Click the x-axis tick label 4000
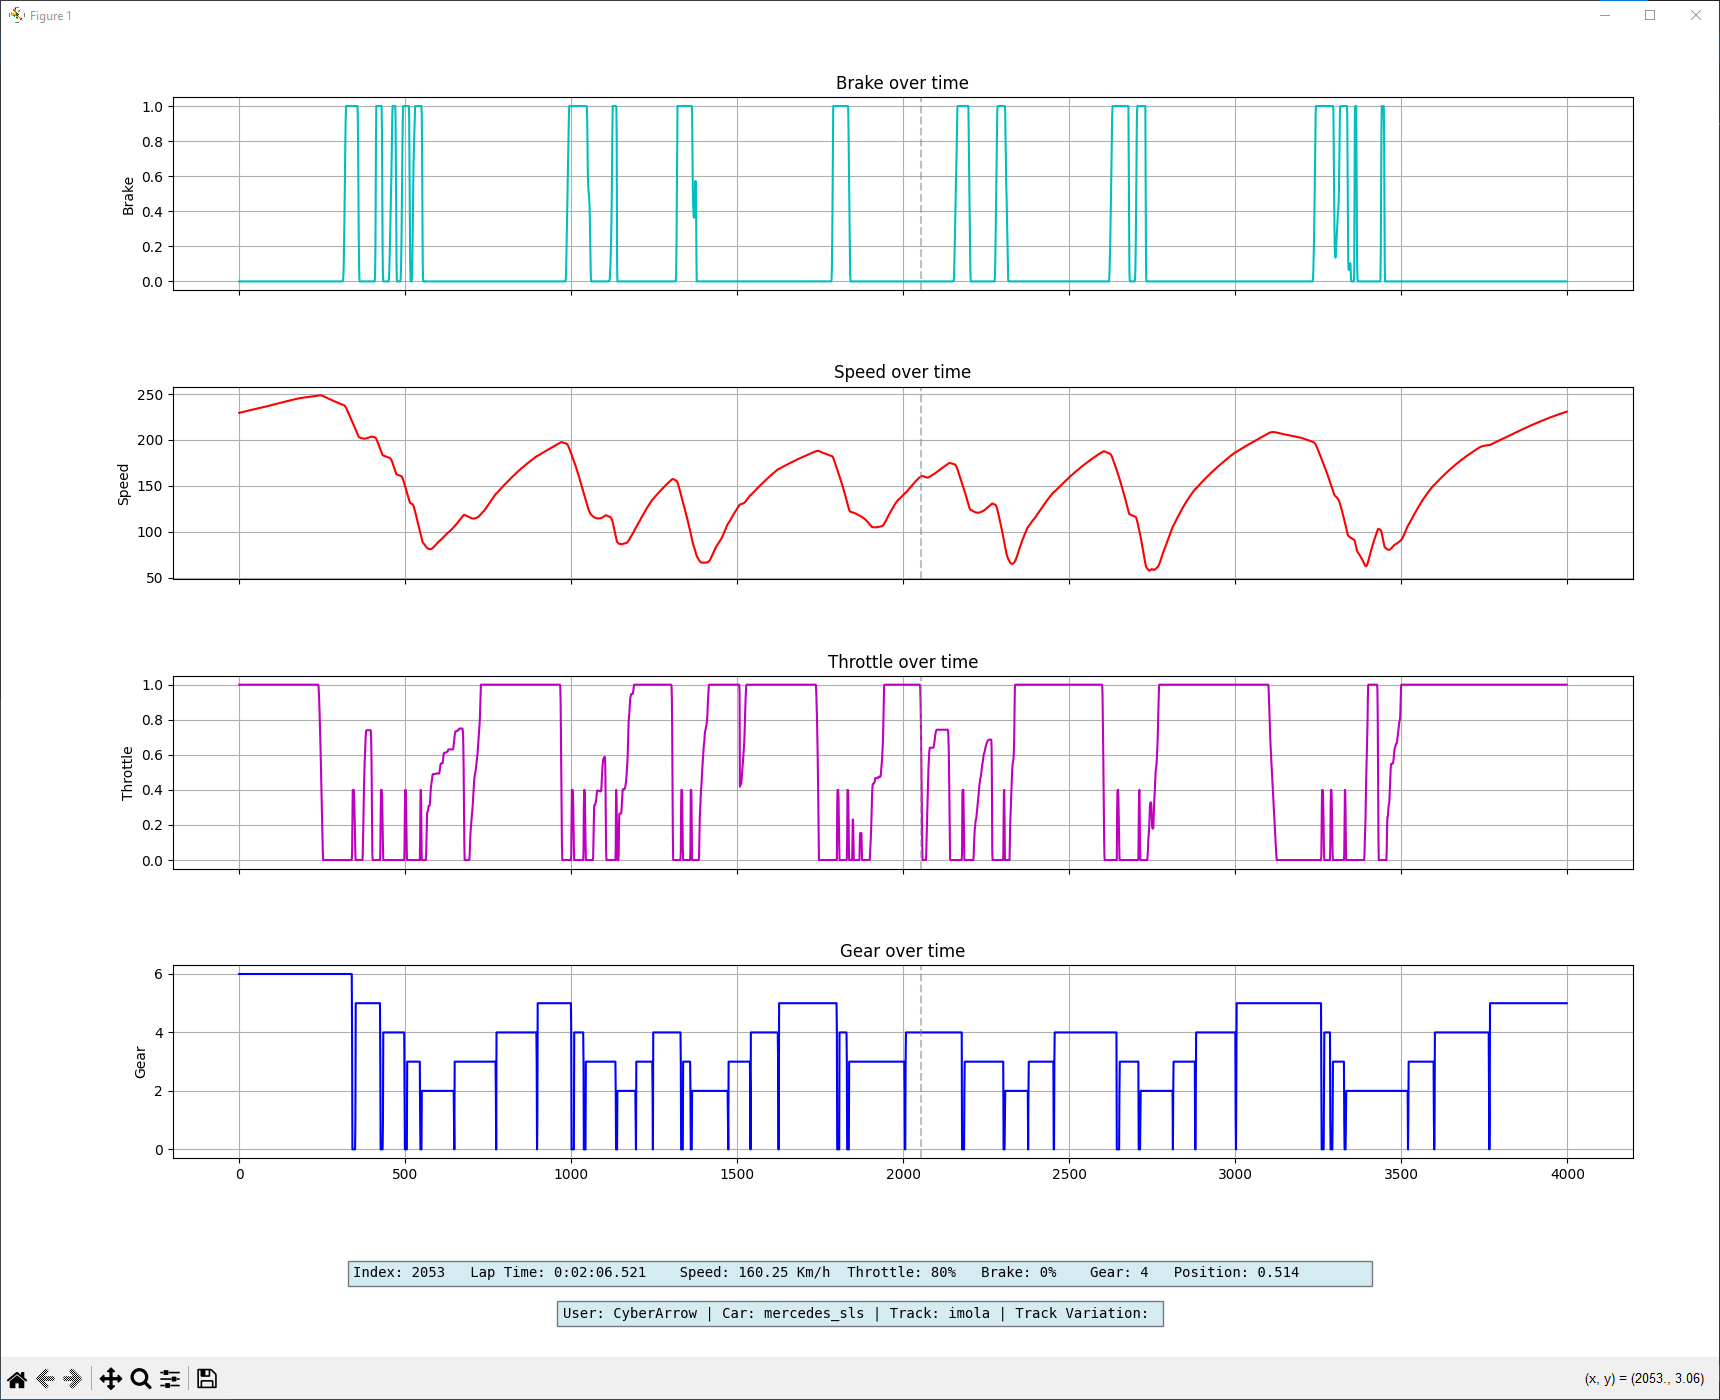 [x=1567, y=1174]
